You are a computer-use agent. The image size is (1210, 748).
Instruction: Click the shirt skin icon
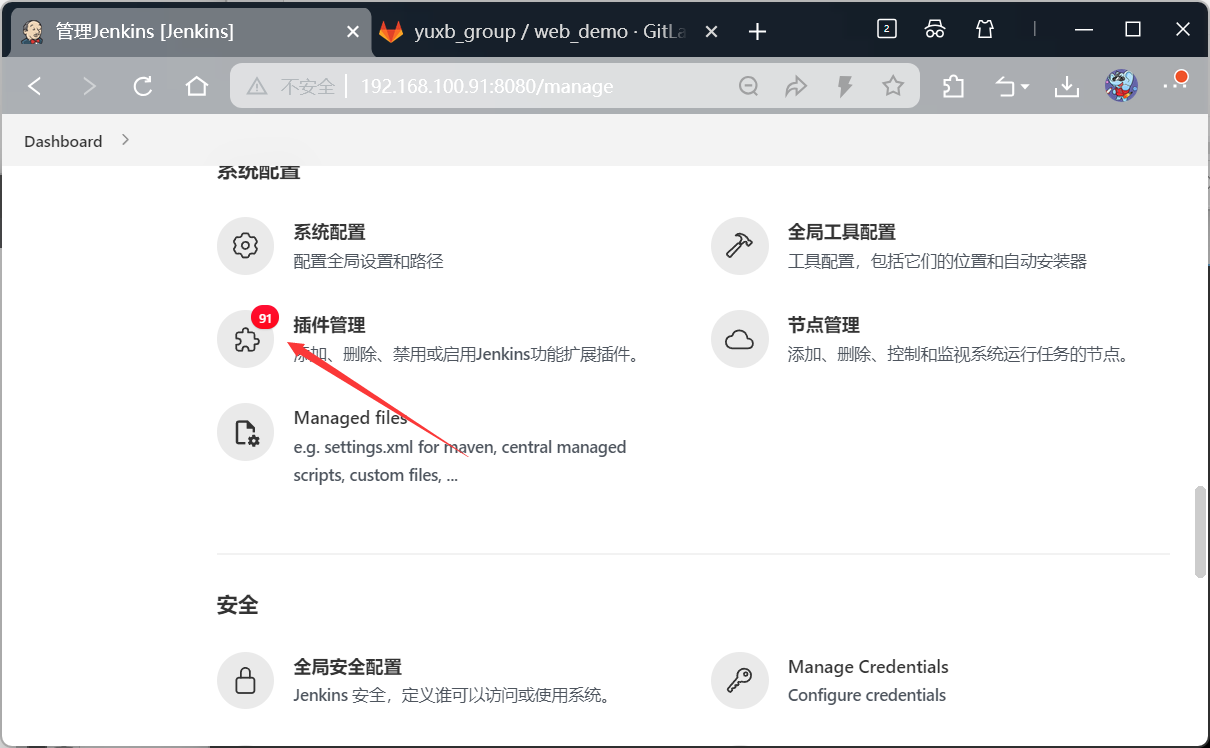pos(985,29)
